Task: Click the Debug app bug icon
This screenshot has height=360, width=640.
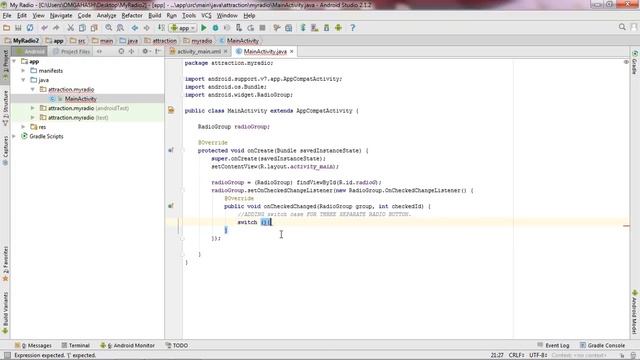Action: tap(215, 28)
